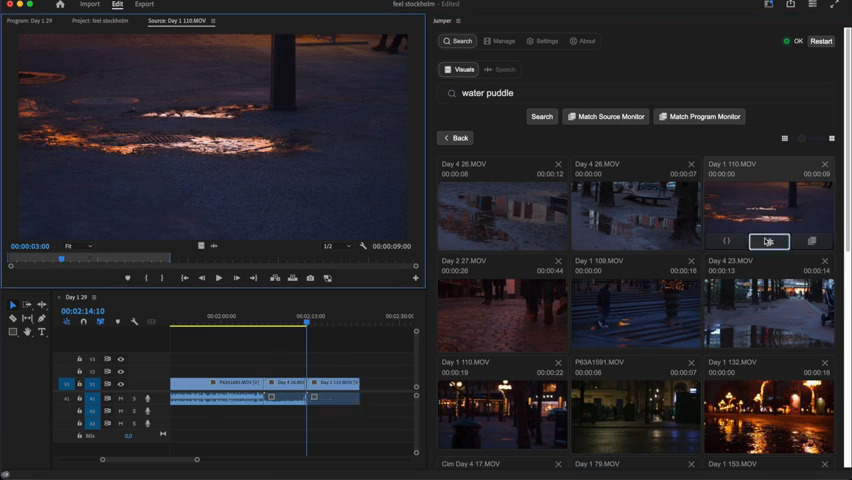Adjust the thumbnail size slider in Jumper
Viewport: 852px width, 480px height.
click(x=803, y=139)
